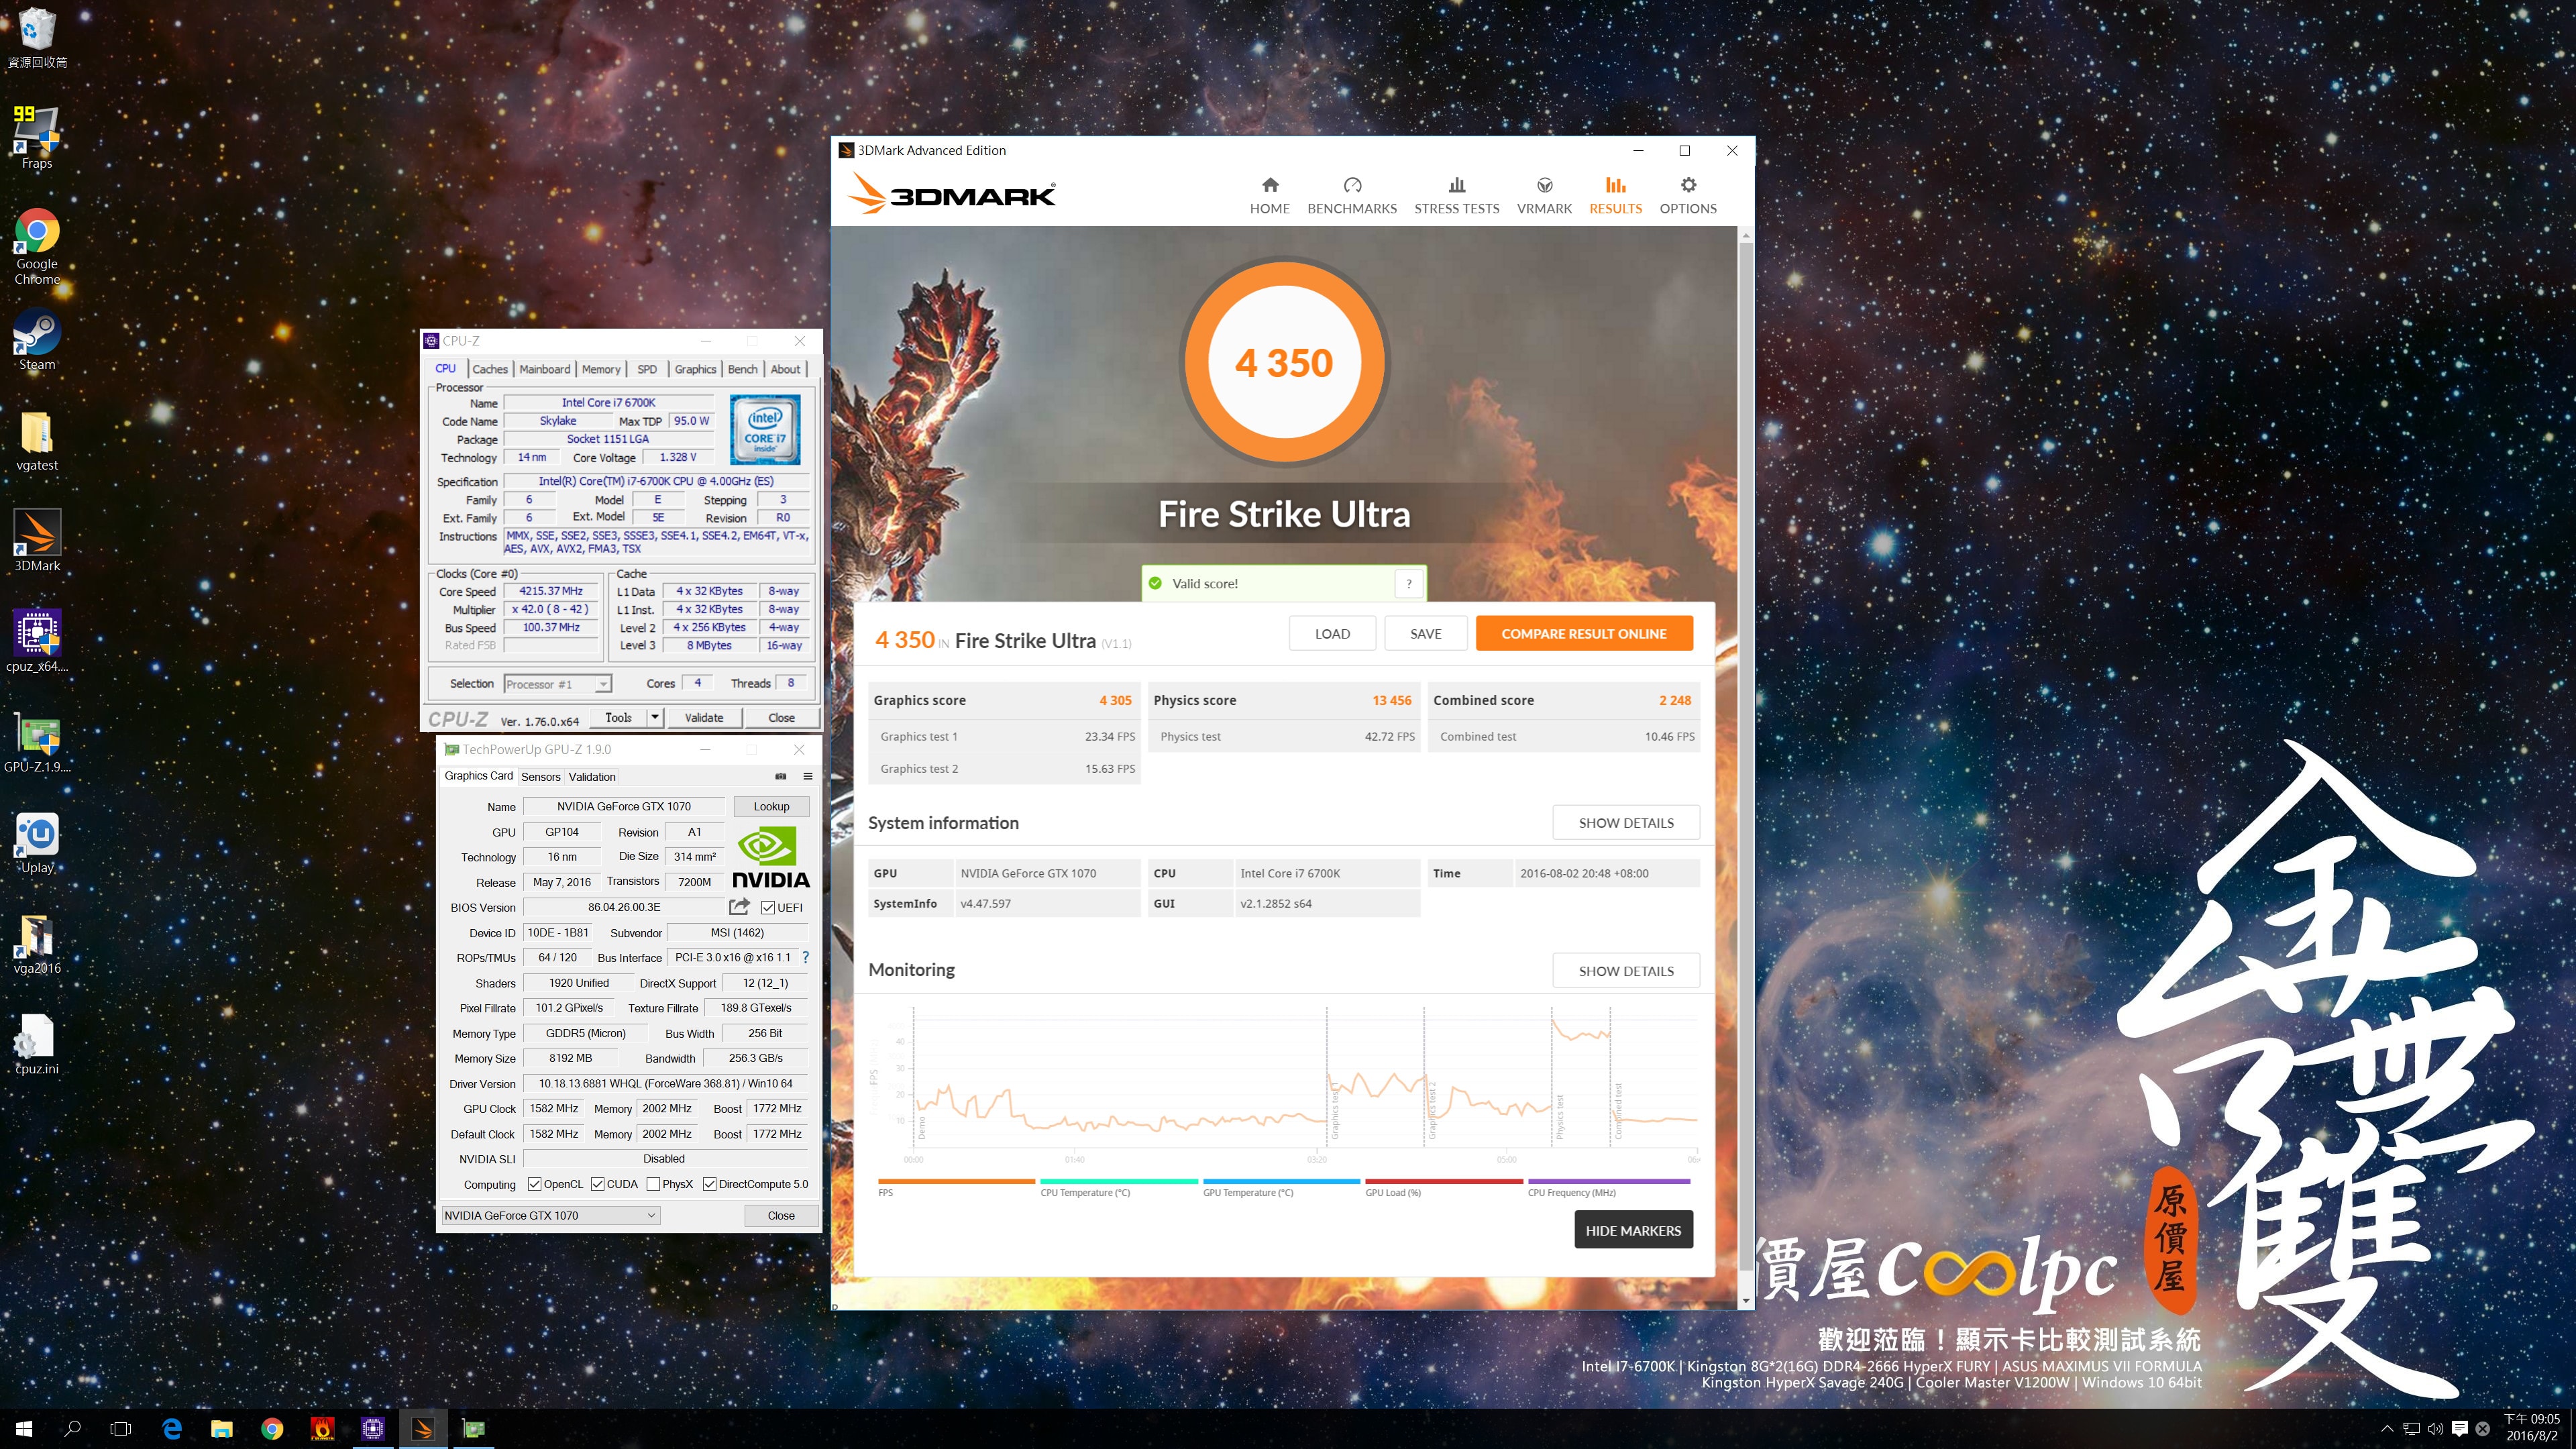Click Compare Result Online button
This screenshot has width=2576, height=1449.
(x=1584, y=633)
